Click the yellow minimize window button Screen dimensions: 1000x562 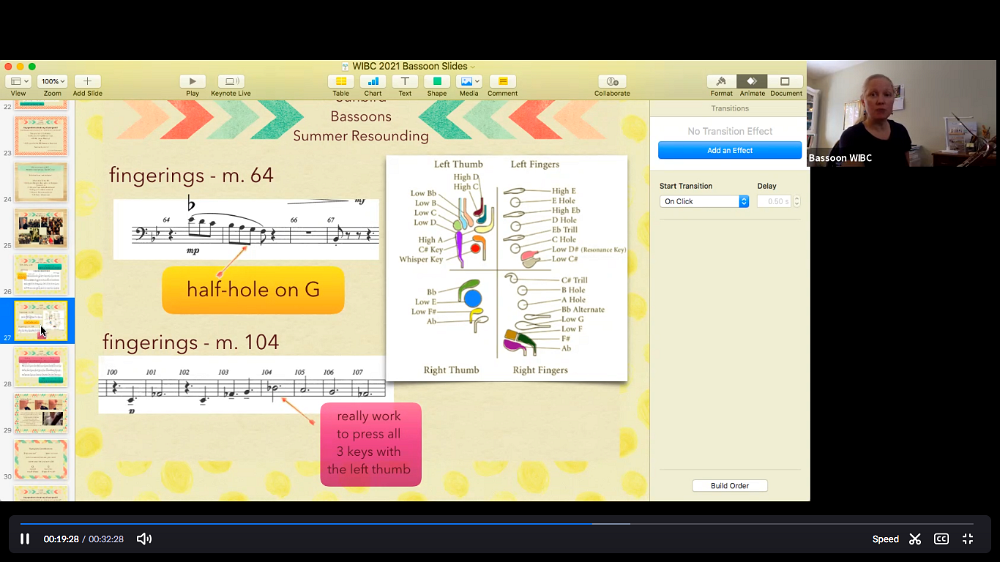tap(20, 66)
